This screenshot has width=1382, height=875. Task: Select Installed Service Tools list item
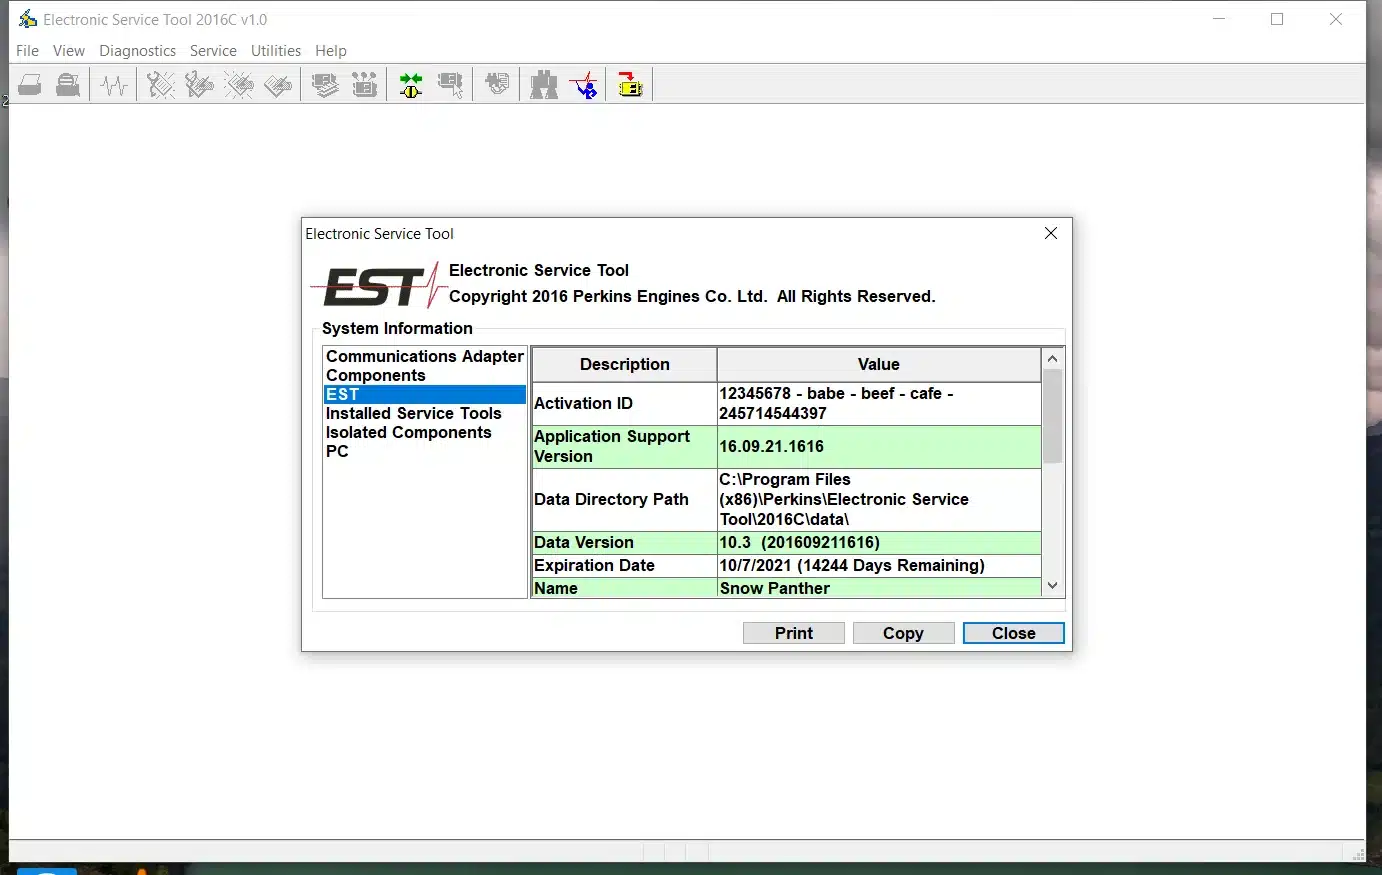(x=413, y=413)
